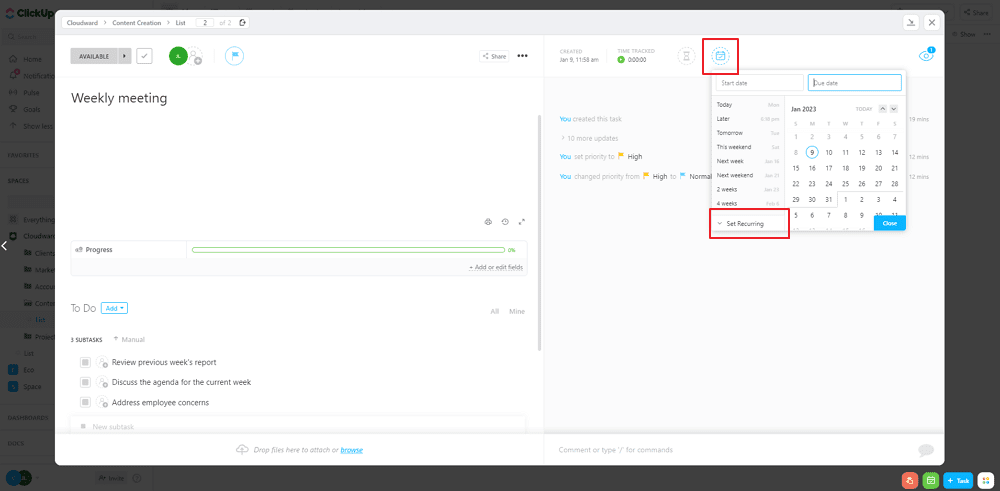Click the Weekly meeting task title

click(119, 98)
